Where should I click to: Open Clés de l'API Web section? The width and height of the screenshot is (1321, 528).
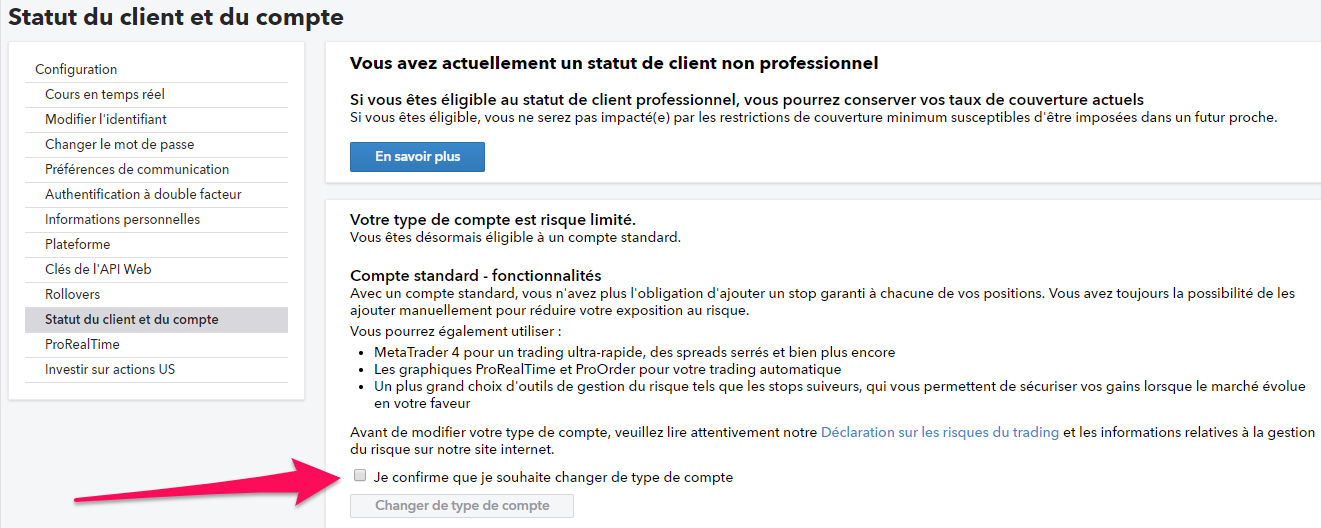tap(98, 269)
